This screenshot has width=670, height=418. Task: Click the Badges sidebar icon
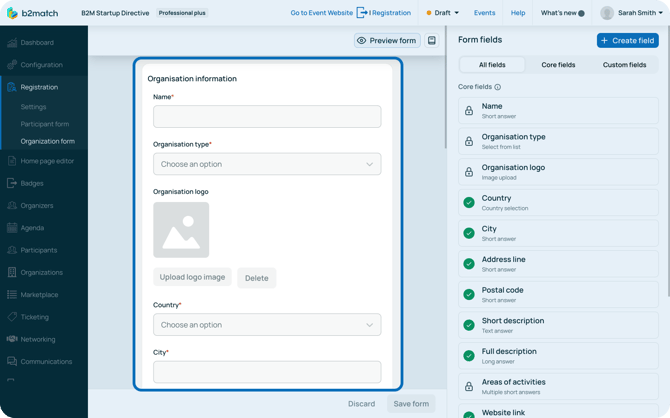(x=12, y=183)
